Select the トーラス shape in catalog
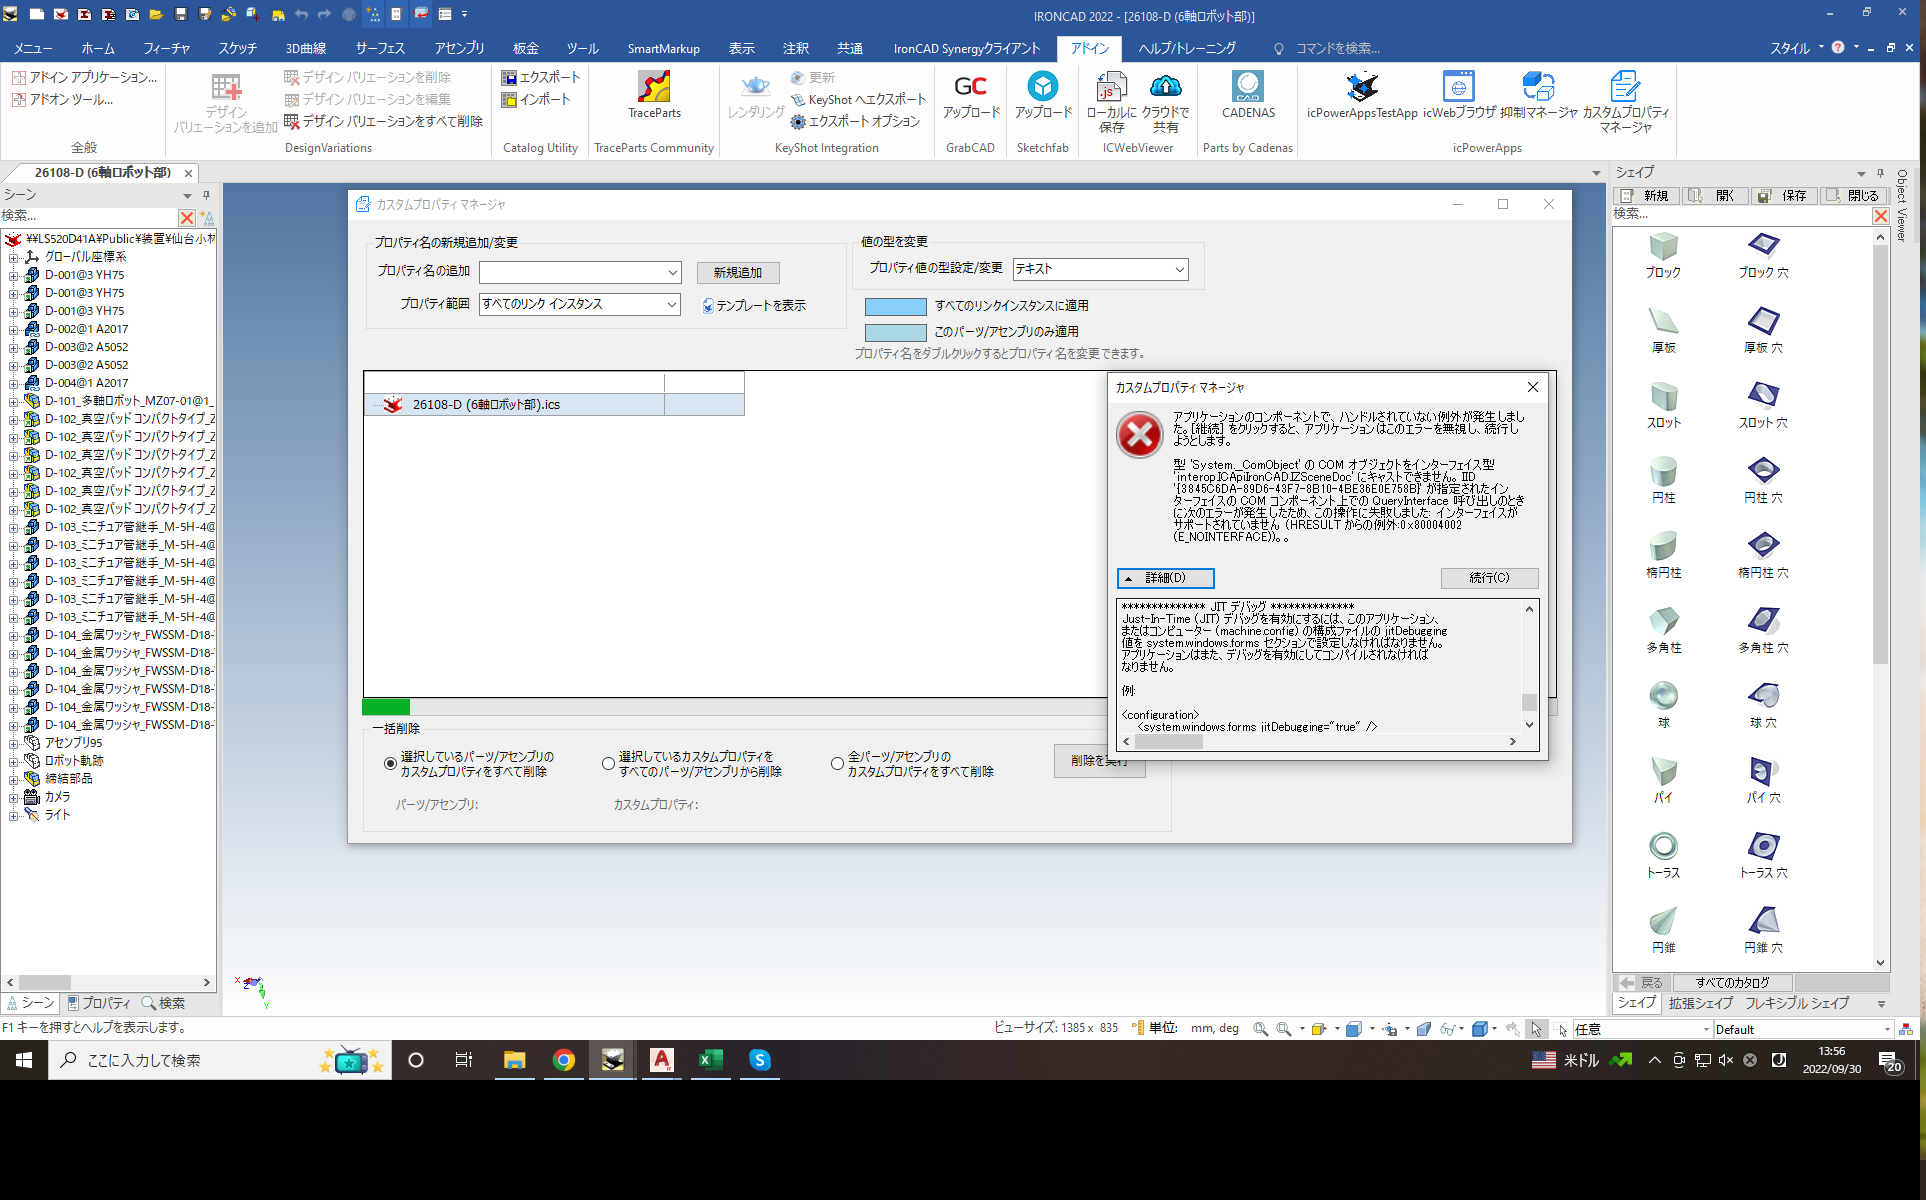This screenshot has width=1926, height=1200. pos(1663,847)
